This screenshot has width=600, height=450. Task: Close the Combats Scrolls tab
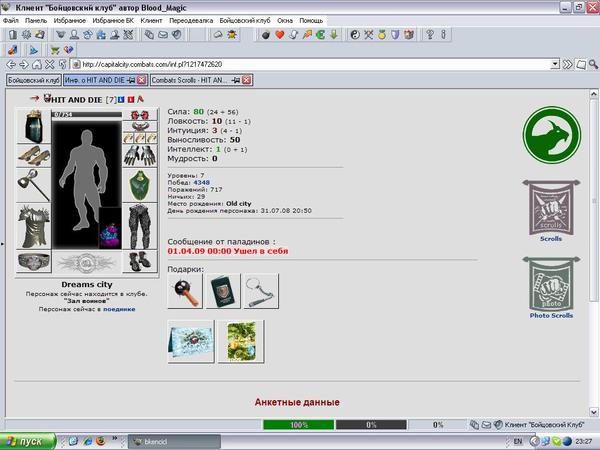[246, 80]
